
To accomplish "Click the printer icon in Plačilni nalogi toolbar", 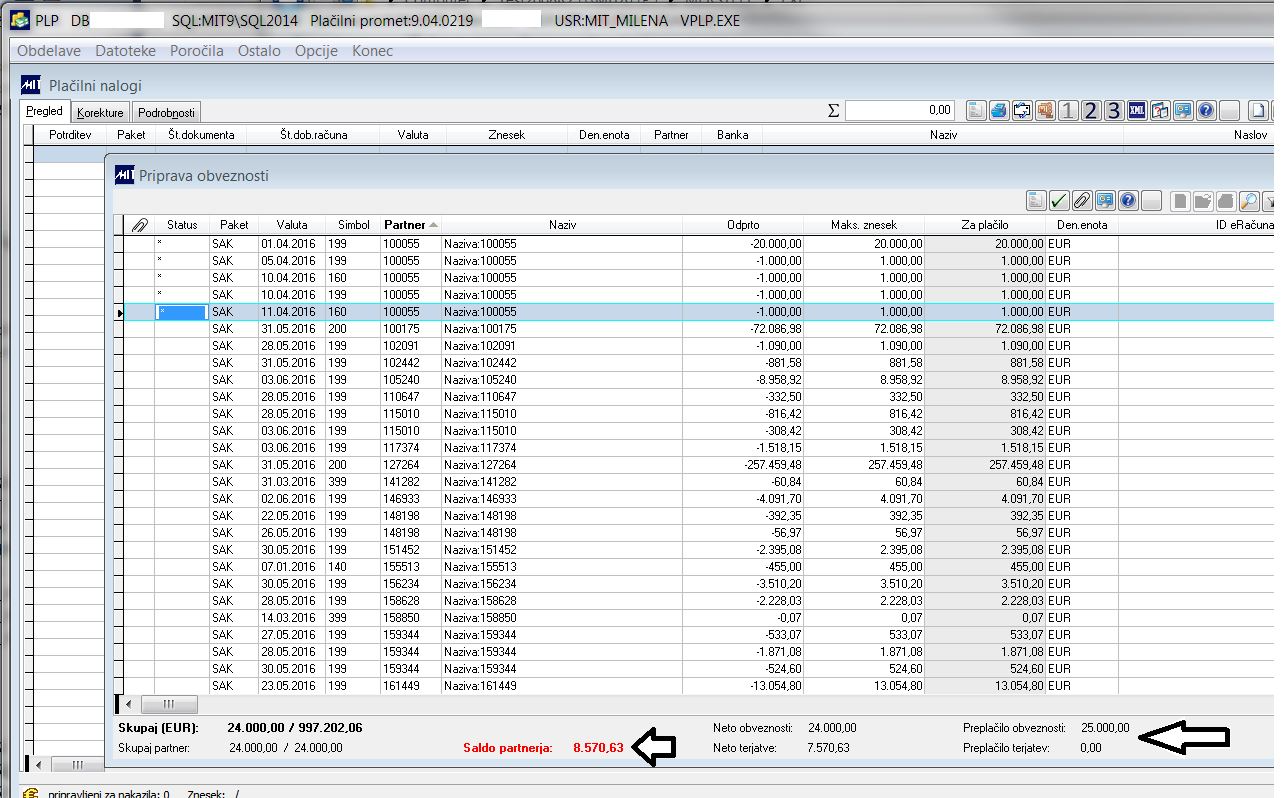I will tap(999, 111).
